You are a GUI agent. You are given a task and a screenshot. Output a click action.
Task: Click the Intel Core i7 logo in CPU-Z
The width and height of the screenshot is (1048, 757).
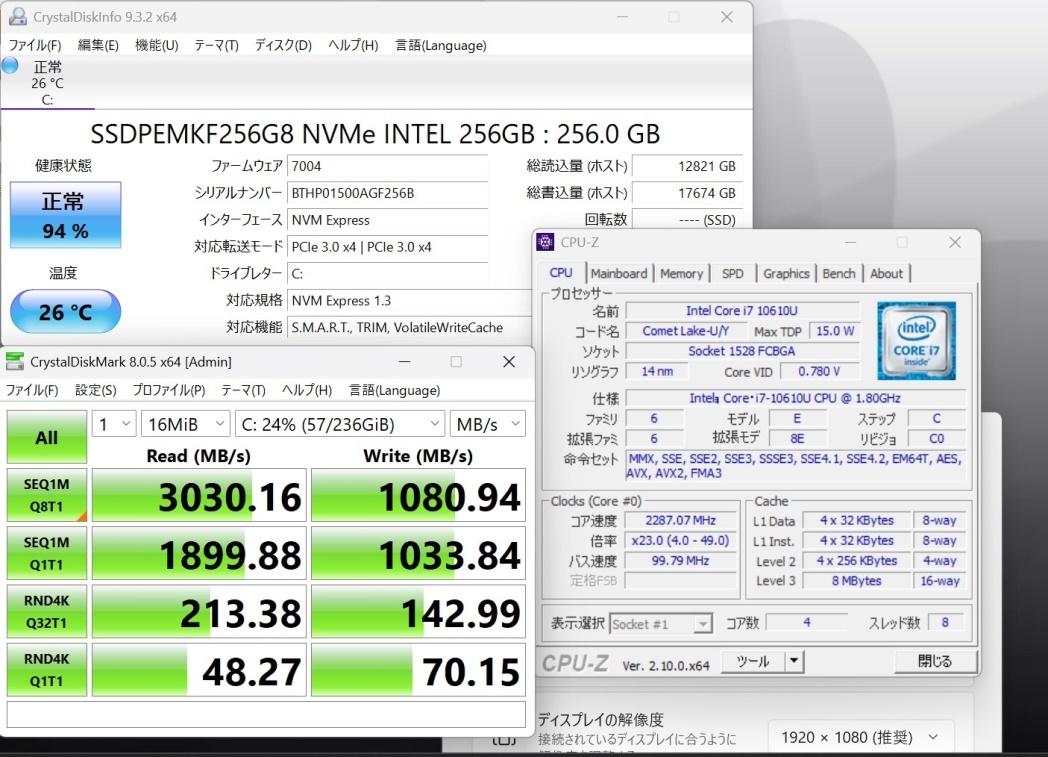(x=916, y=341)
